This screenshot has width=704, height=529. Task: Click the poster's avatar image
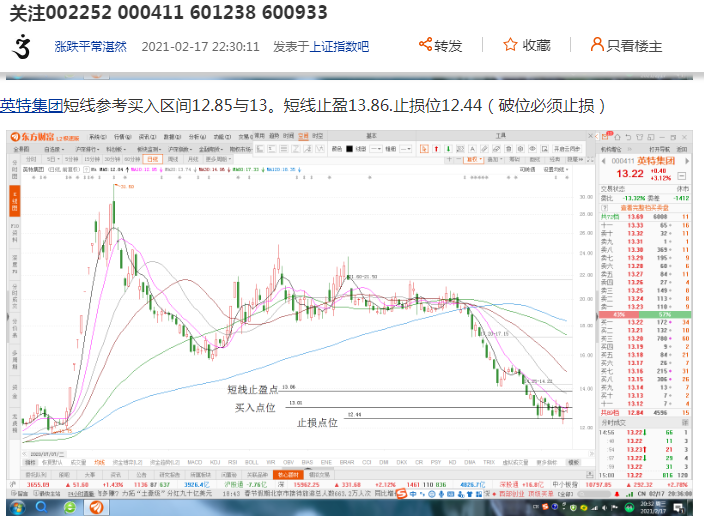point(21,46)
